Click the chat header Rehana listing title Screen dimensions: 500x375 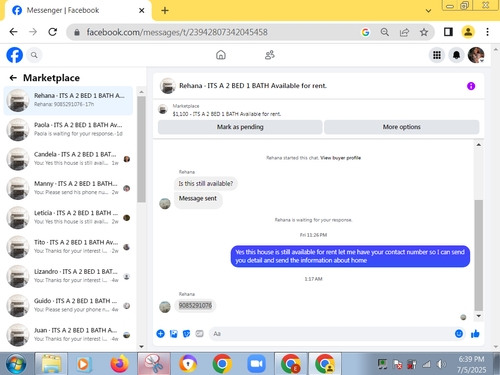pyautogui.click(x=253, y=86)
